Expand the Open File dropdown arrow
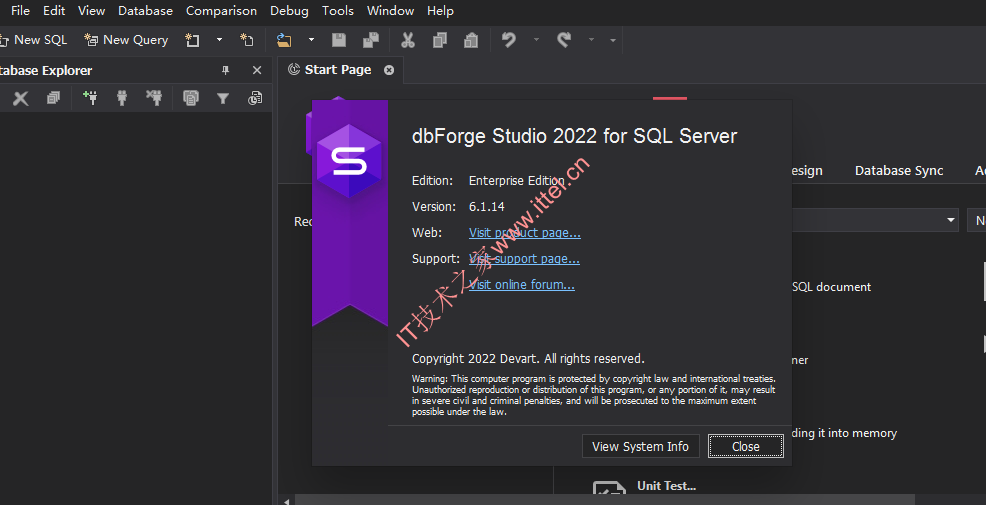The width and height of the screenshot is (986, 505). pos(311,40)
